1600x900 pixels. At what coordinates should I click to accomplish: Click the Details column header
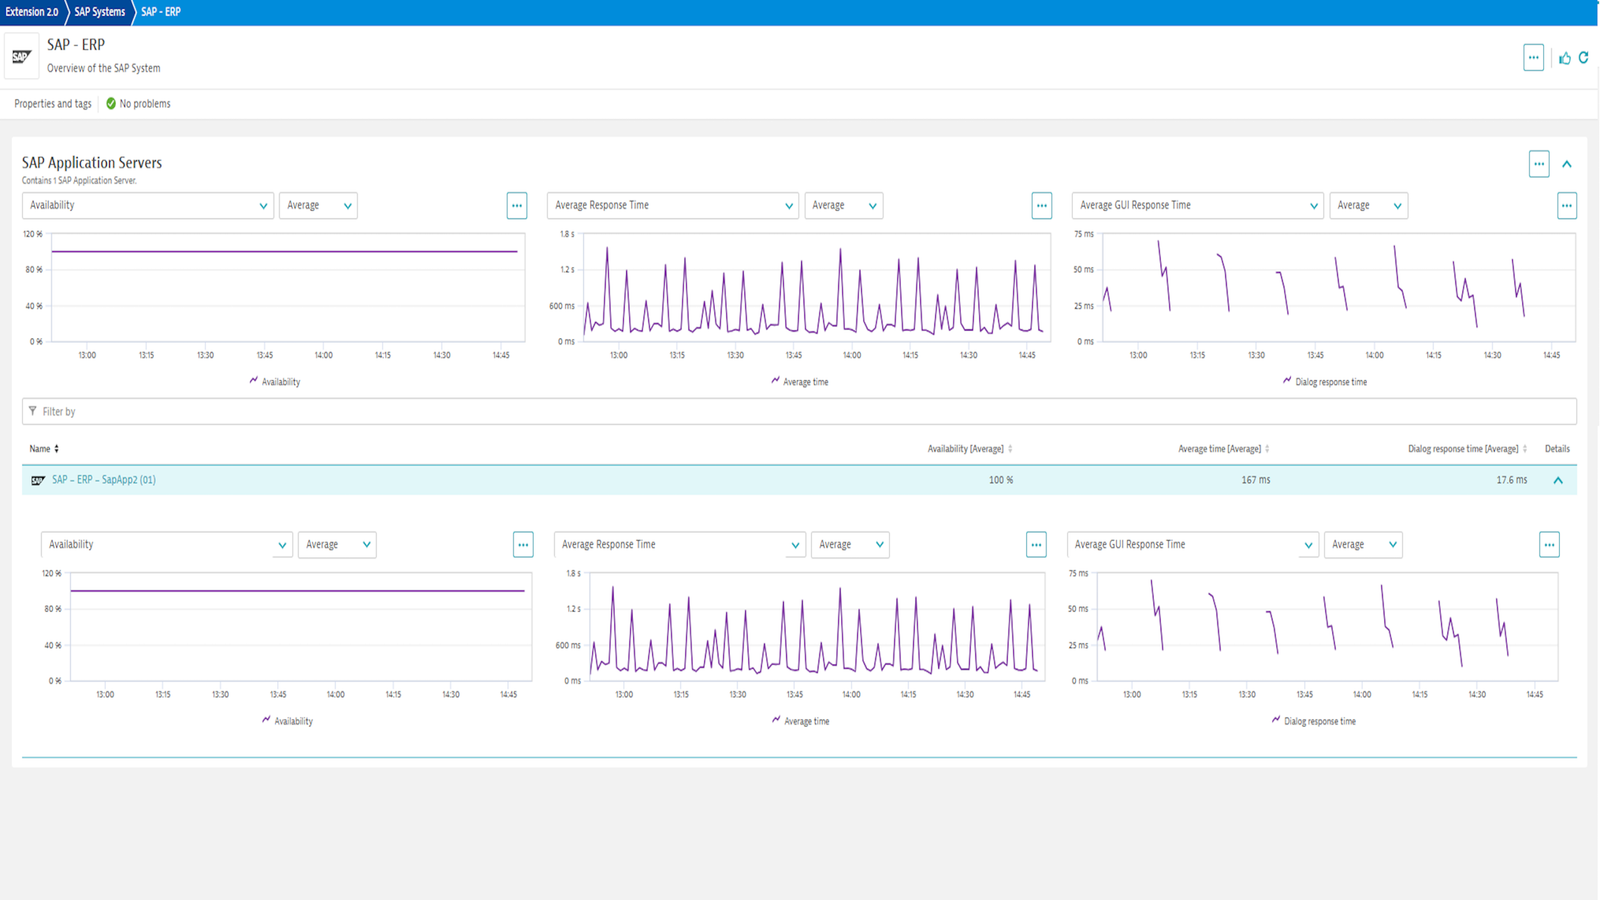point(1557,449)
